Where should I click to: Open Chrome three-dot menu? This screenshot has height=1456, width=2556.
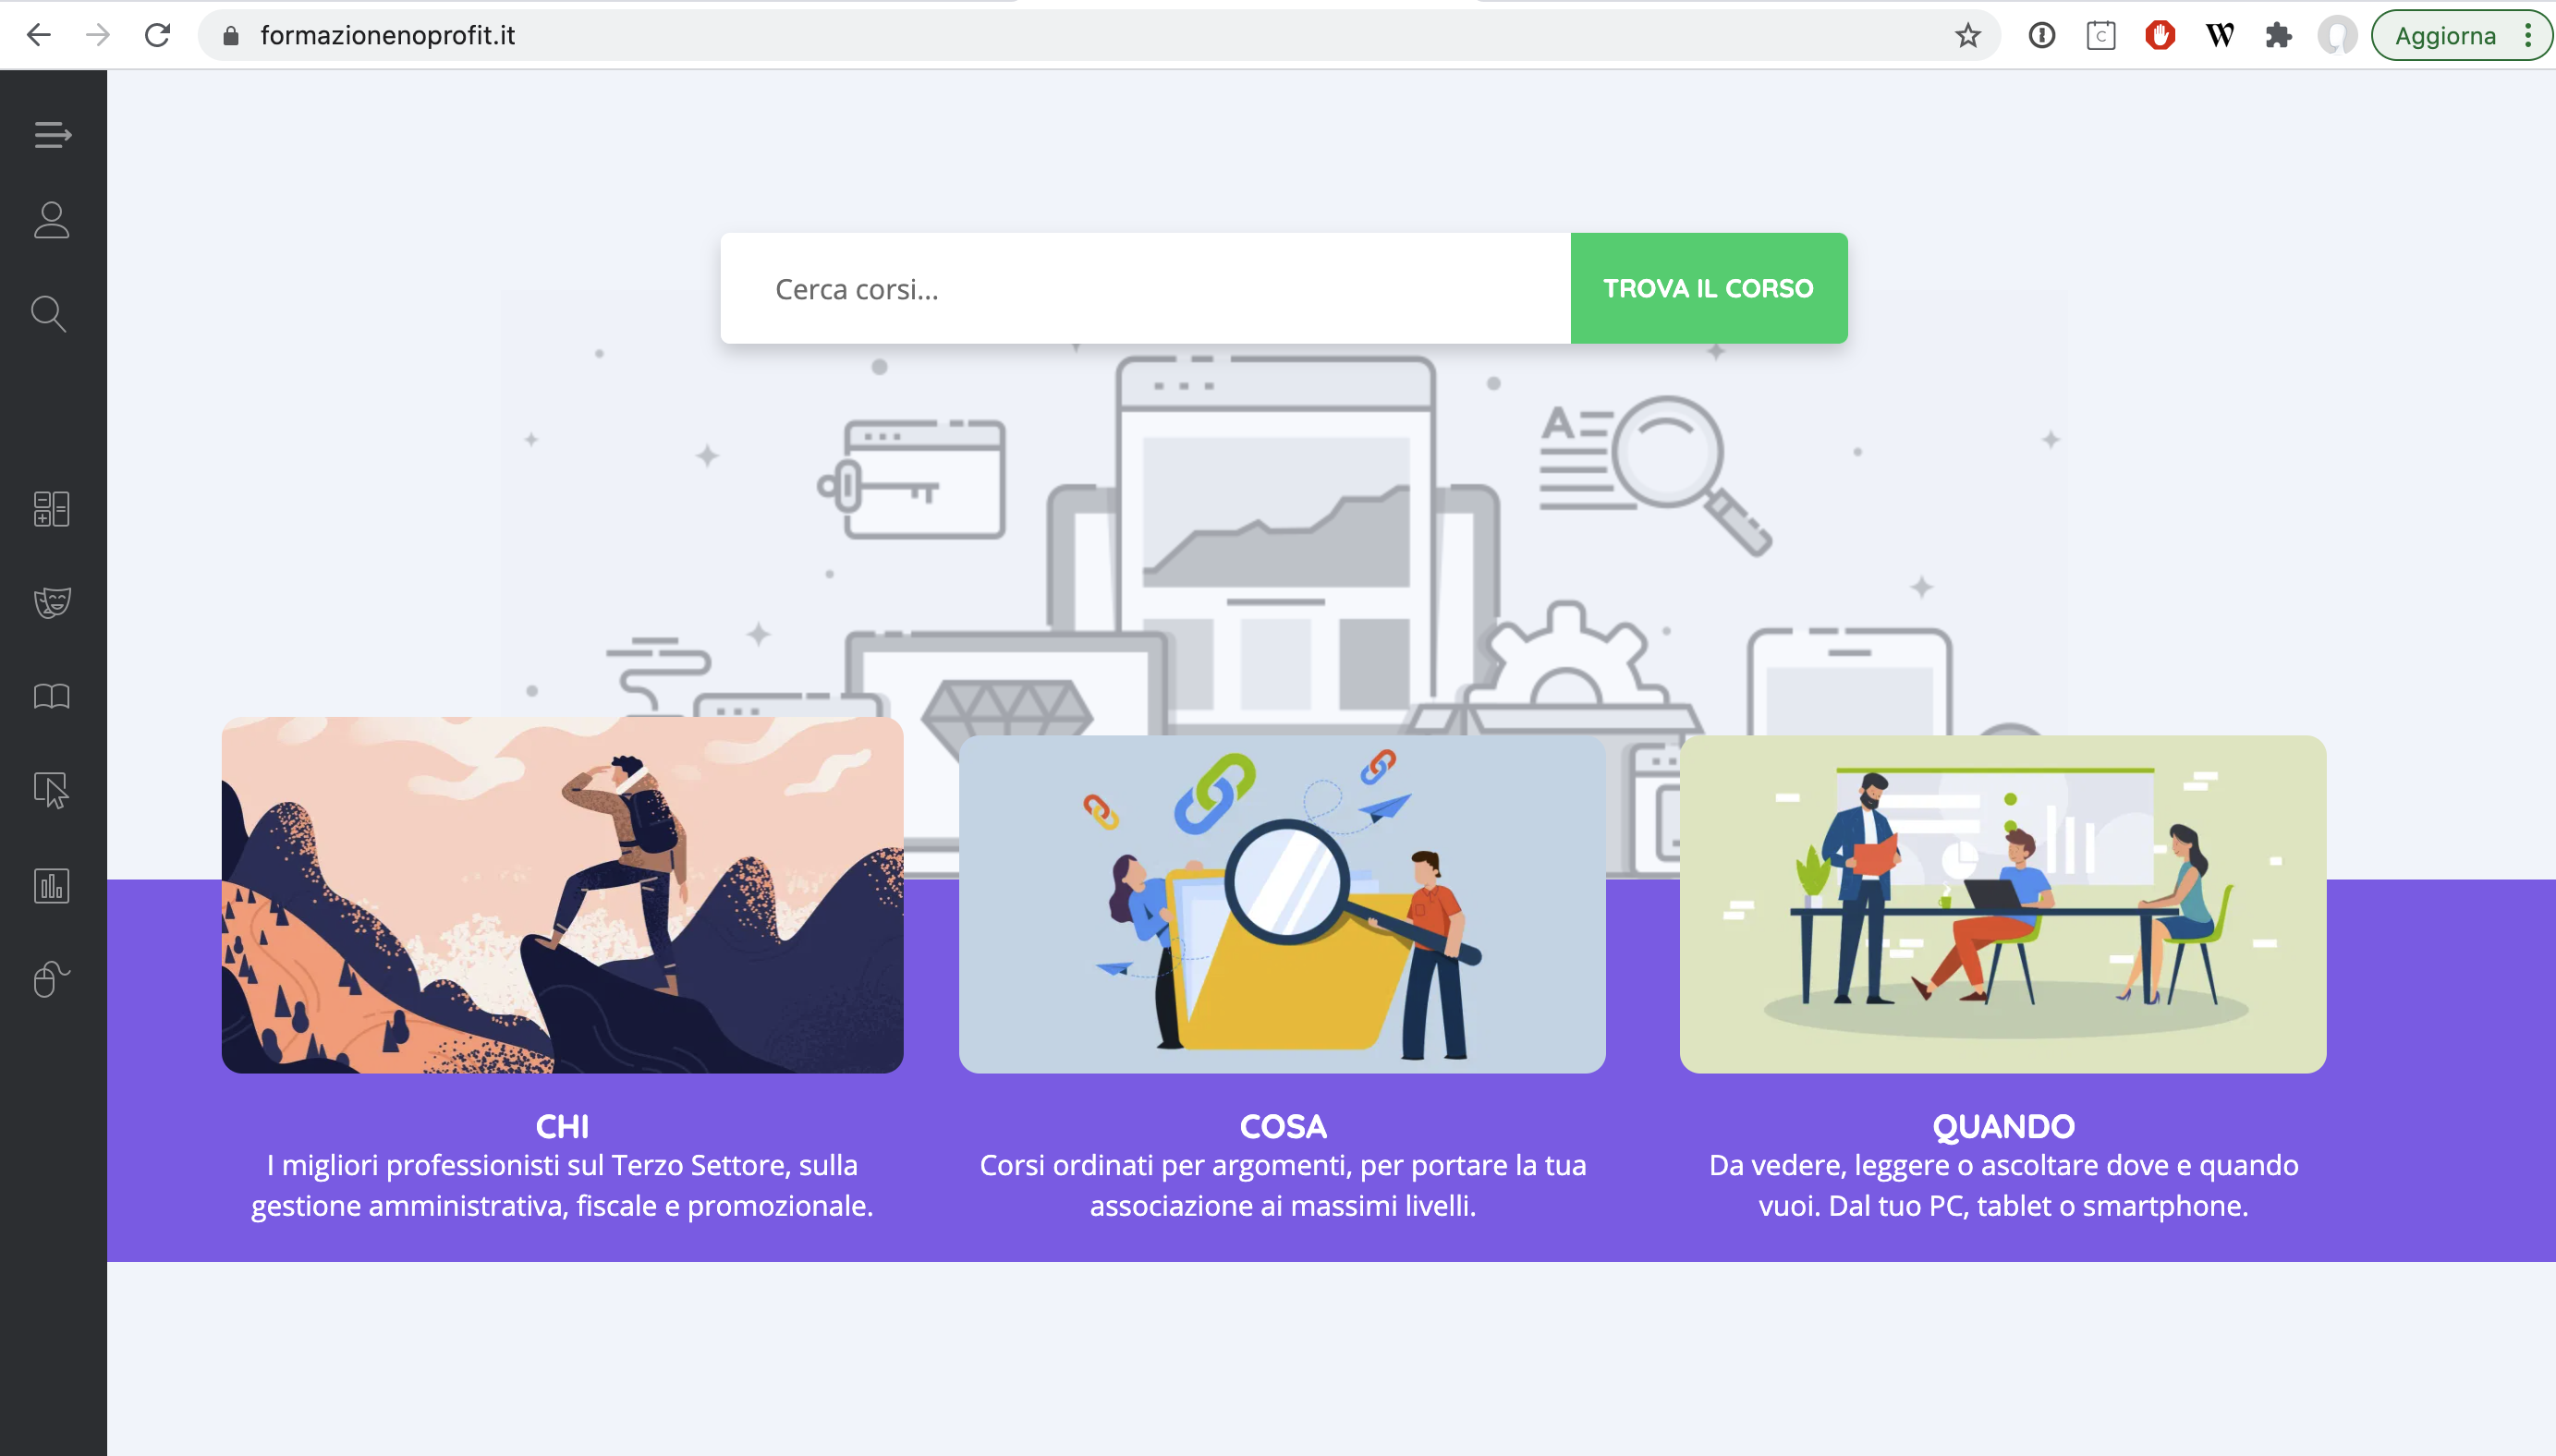pyautogui.click(x=2528, y=36)
